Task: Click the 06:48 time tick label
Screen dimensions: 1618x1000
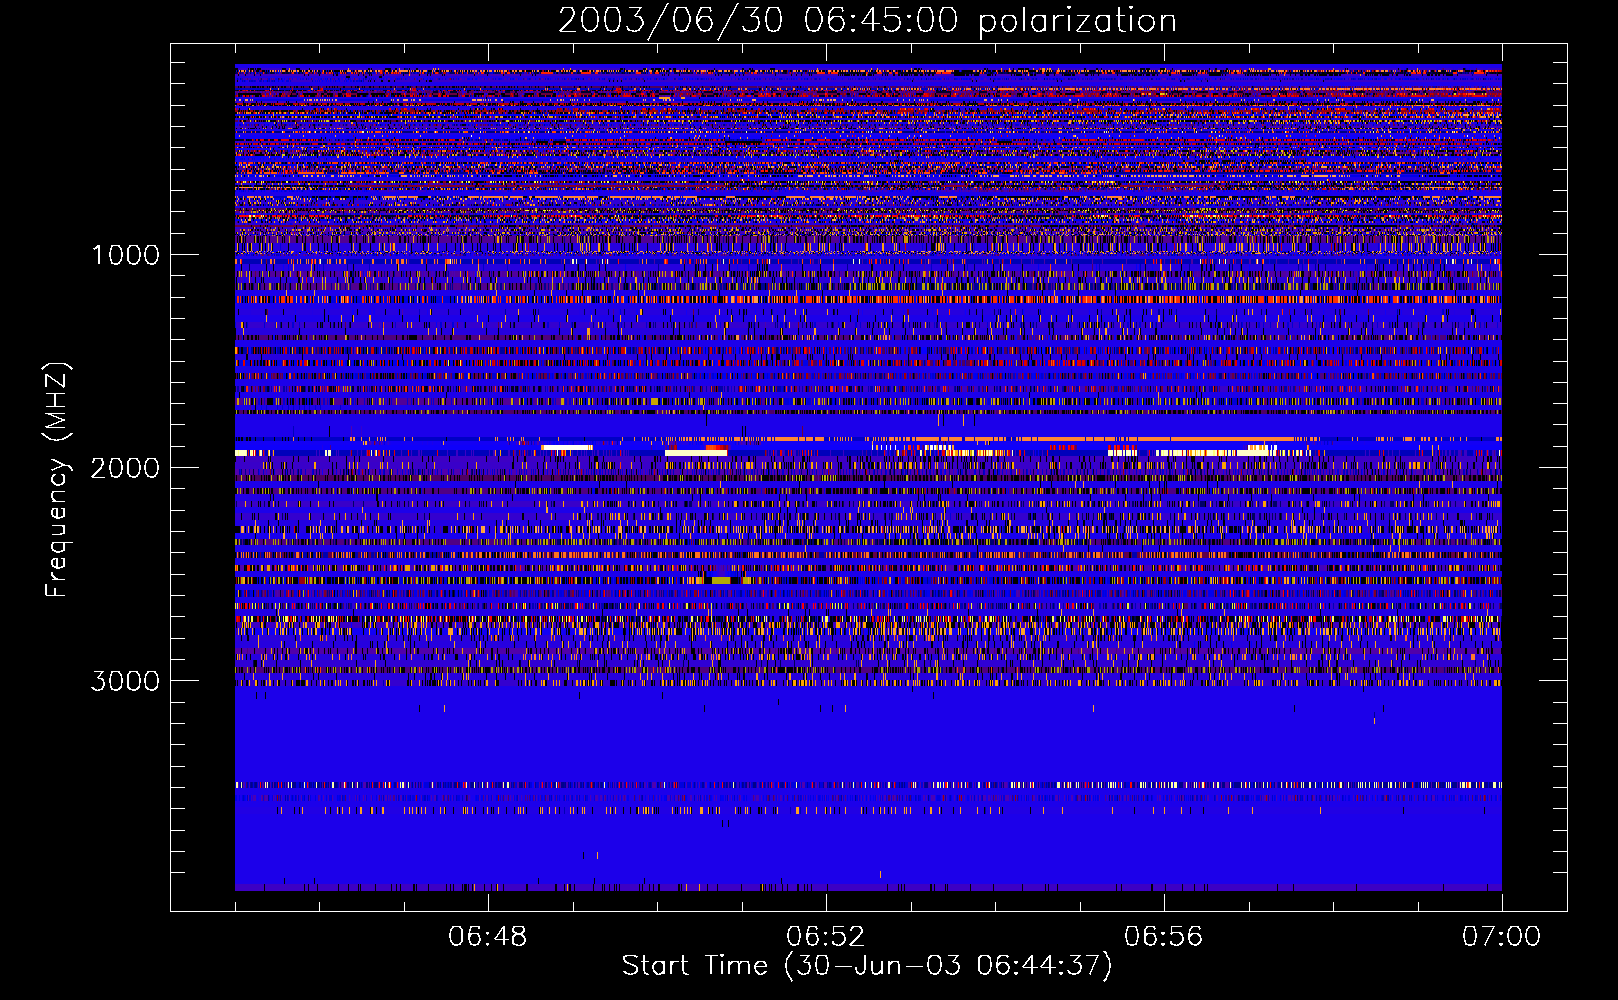Action: [488, 937]
